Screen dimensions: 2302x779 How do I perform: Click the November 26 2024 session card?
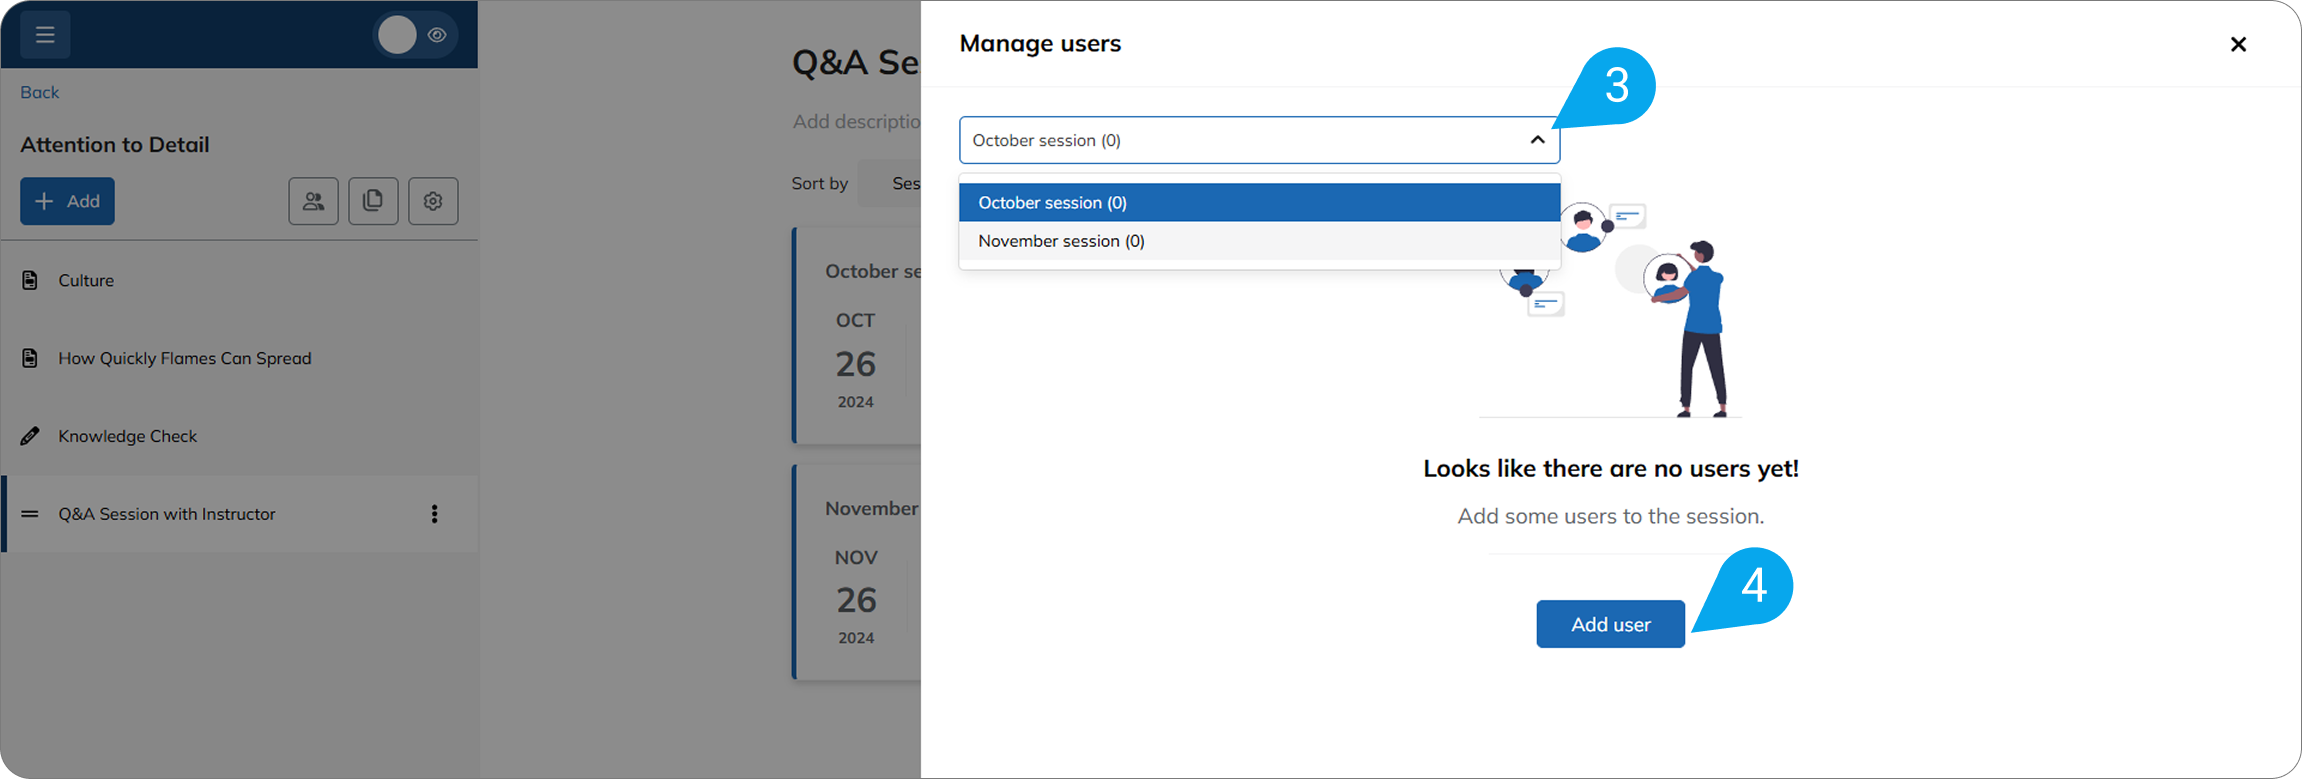(x=857, y=572)
